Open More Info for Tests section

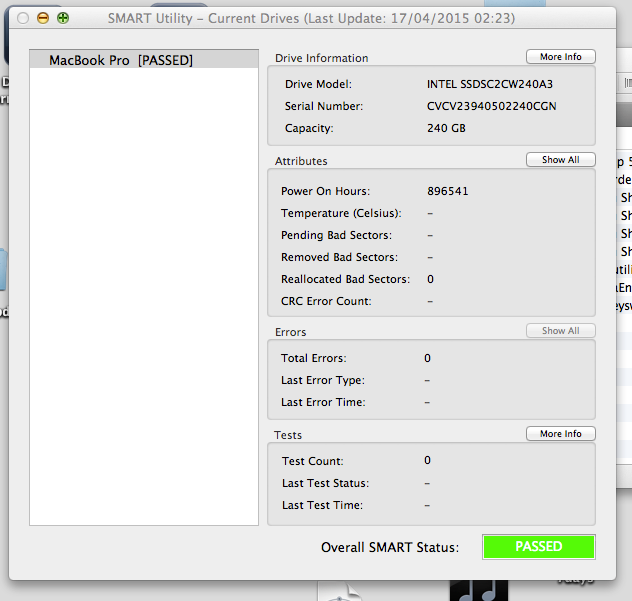561,434
